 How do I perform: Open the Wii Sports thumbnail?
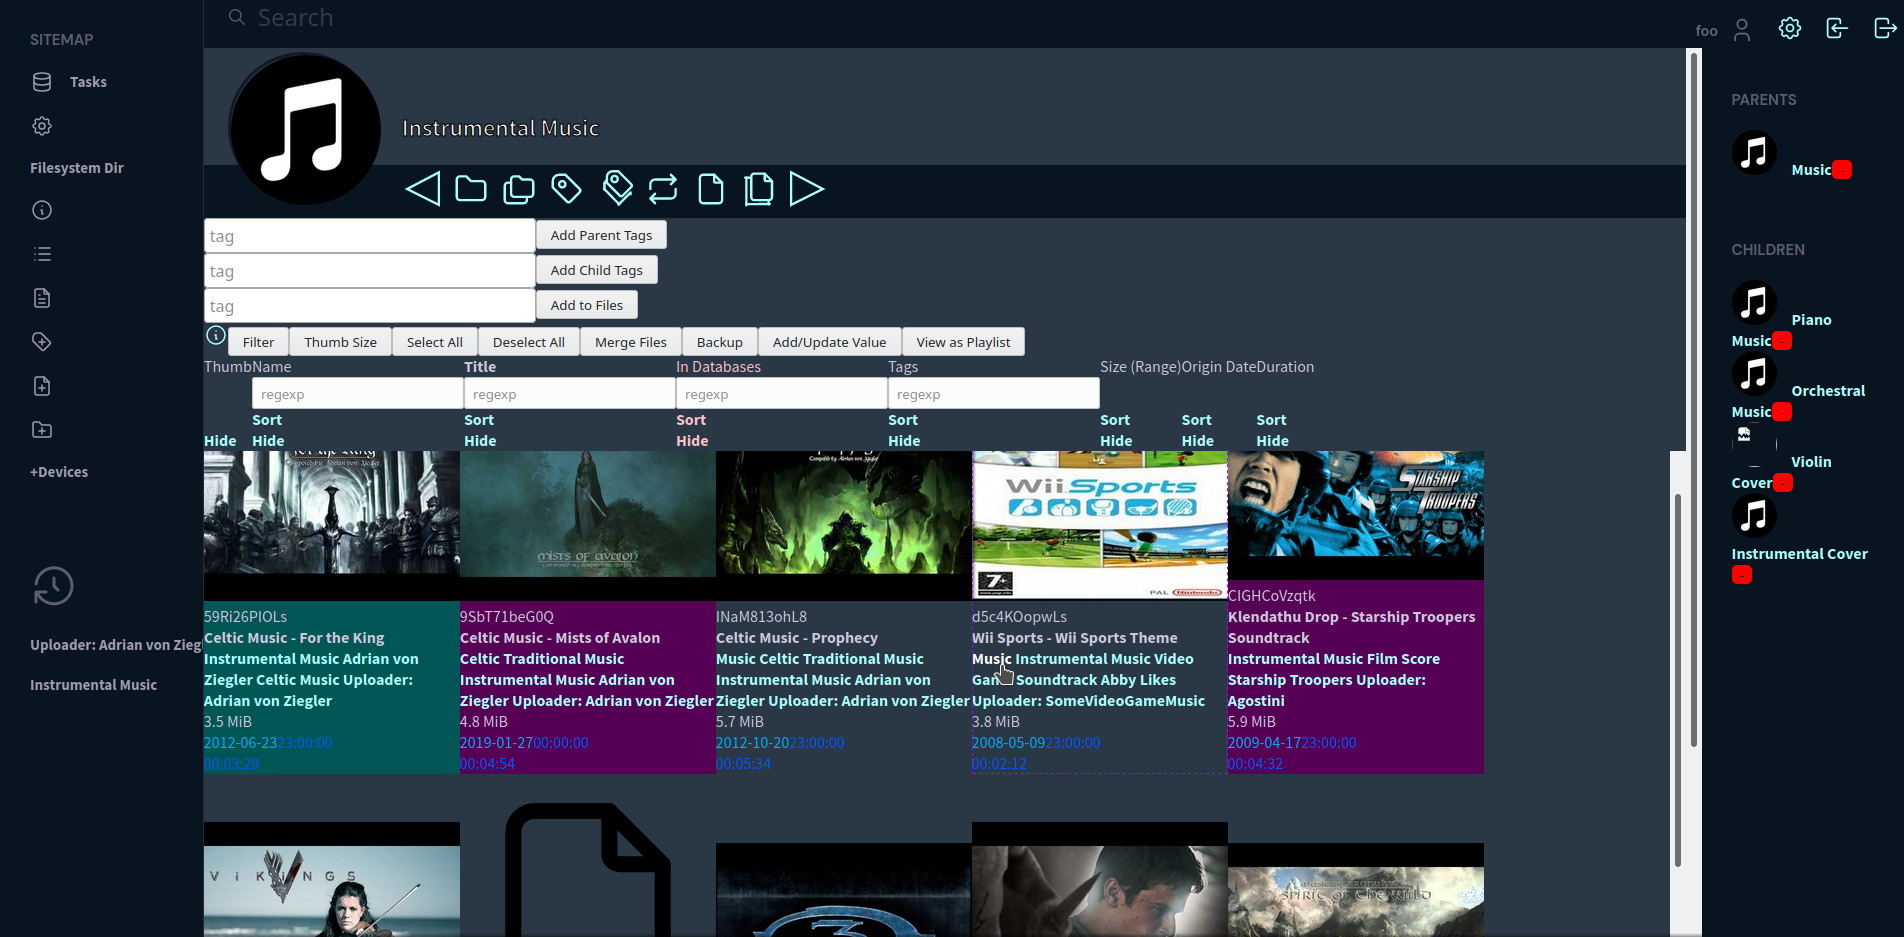[x=1099, y=524]
